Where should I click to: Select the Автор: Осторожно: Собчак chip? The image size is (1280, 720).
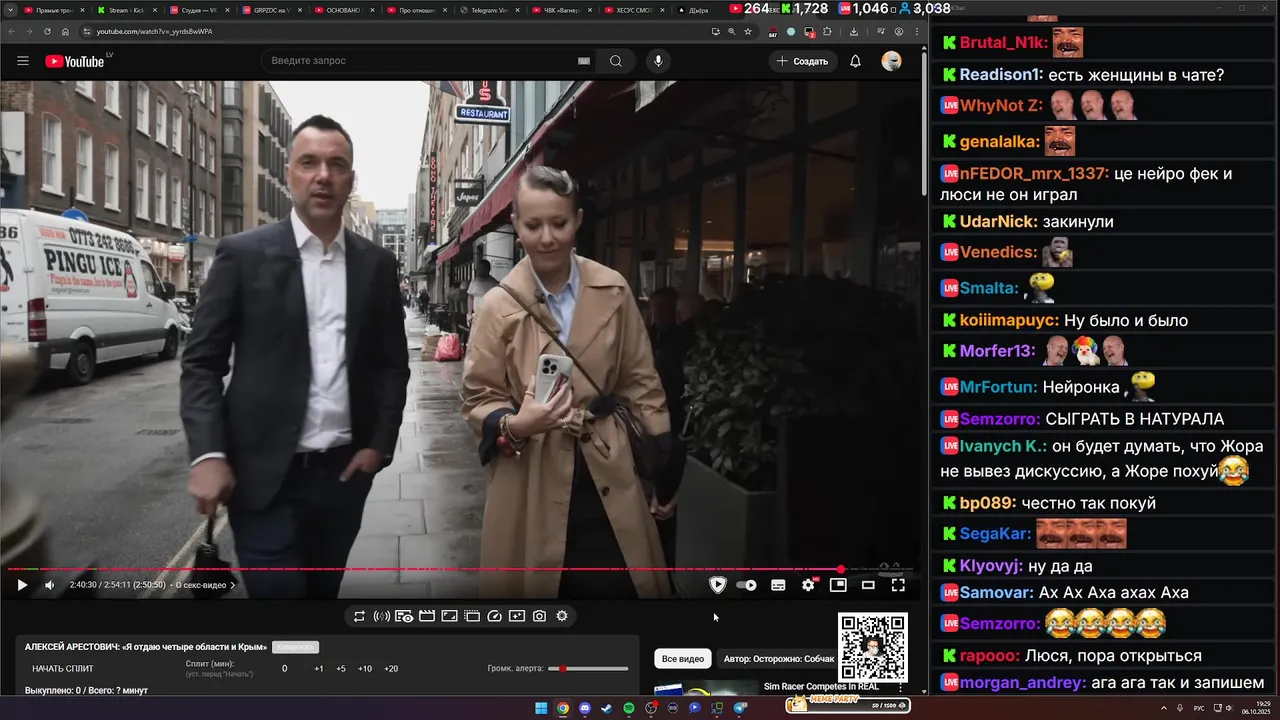click(x=779, y=659)
